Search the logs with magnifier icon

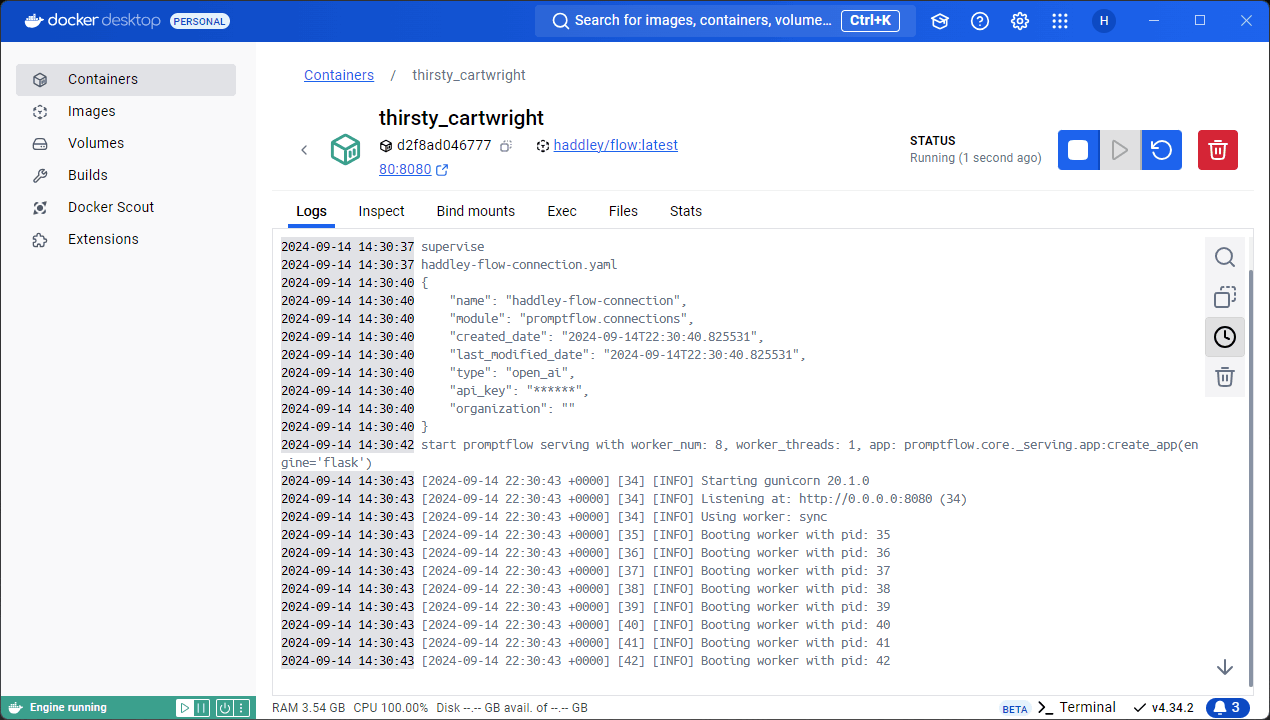1224,258
